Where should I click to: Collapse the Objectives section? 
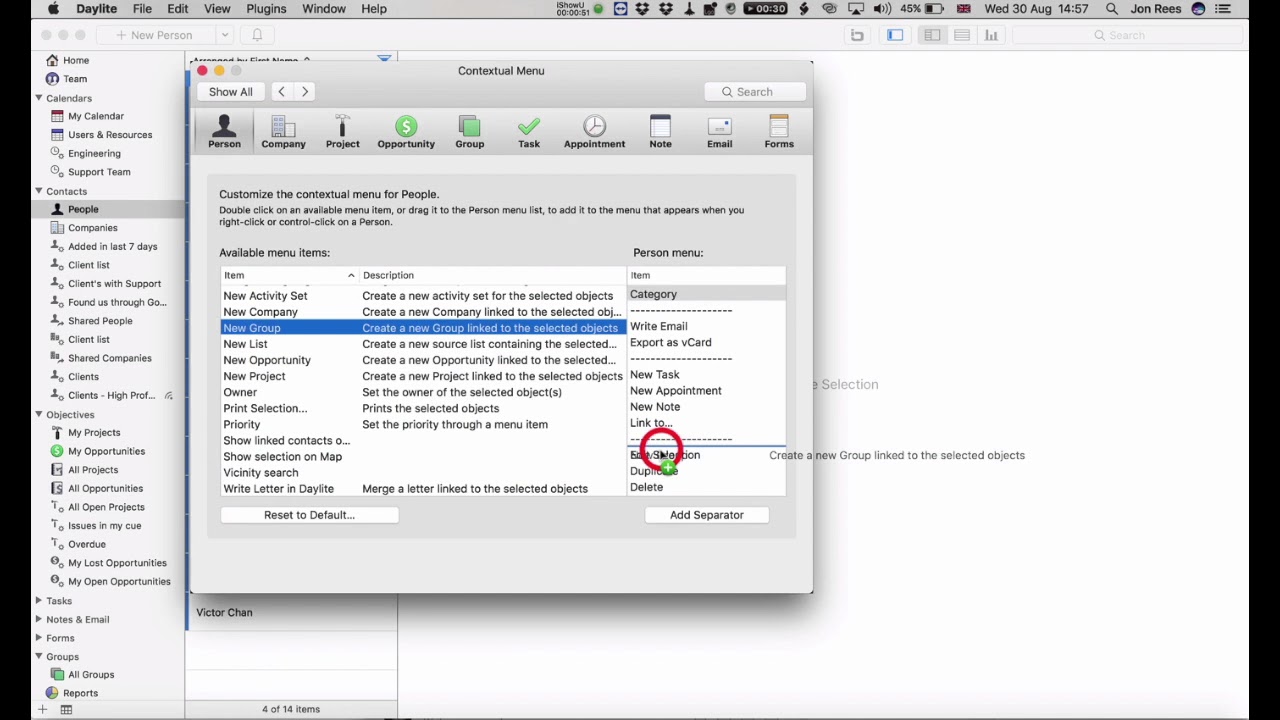coord(38,414)
